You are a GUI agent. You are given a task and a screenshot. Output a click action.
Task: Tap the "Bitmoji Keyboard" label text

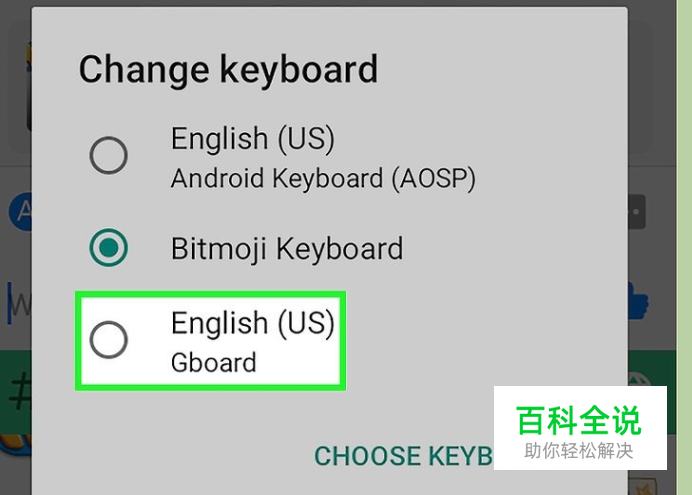tap(287, 249)
